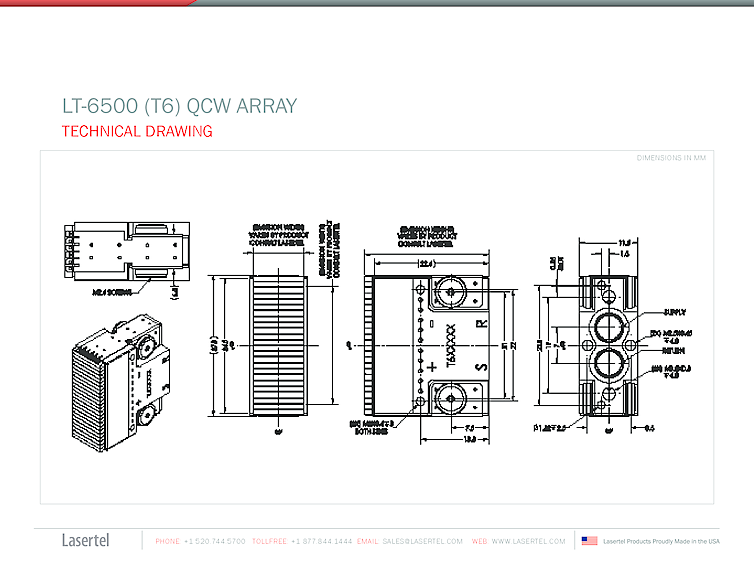Click the LT-6500 (T6) QCW ARRAY title

[179, 106]
